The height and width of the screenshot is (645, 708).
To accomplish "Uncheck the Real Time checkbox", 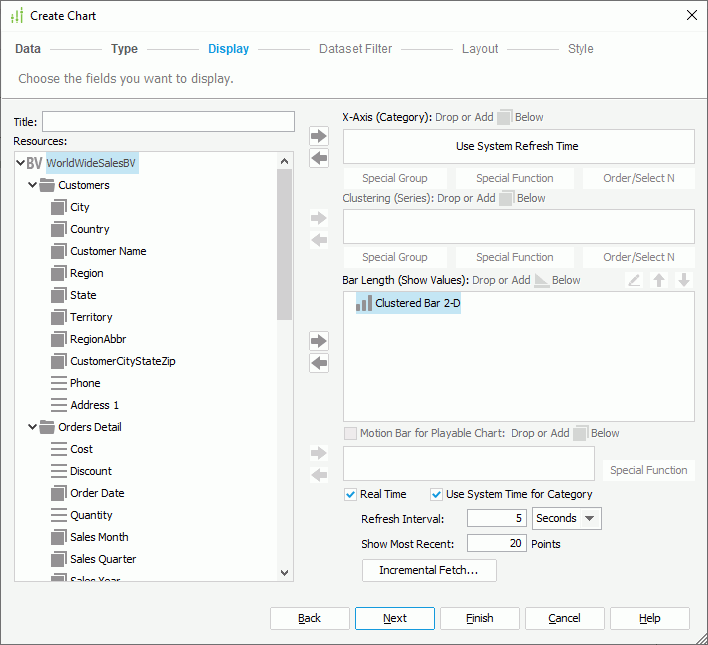I will (x=350, y=494).
